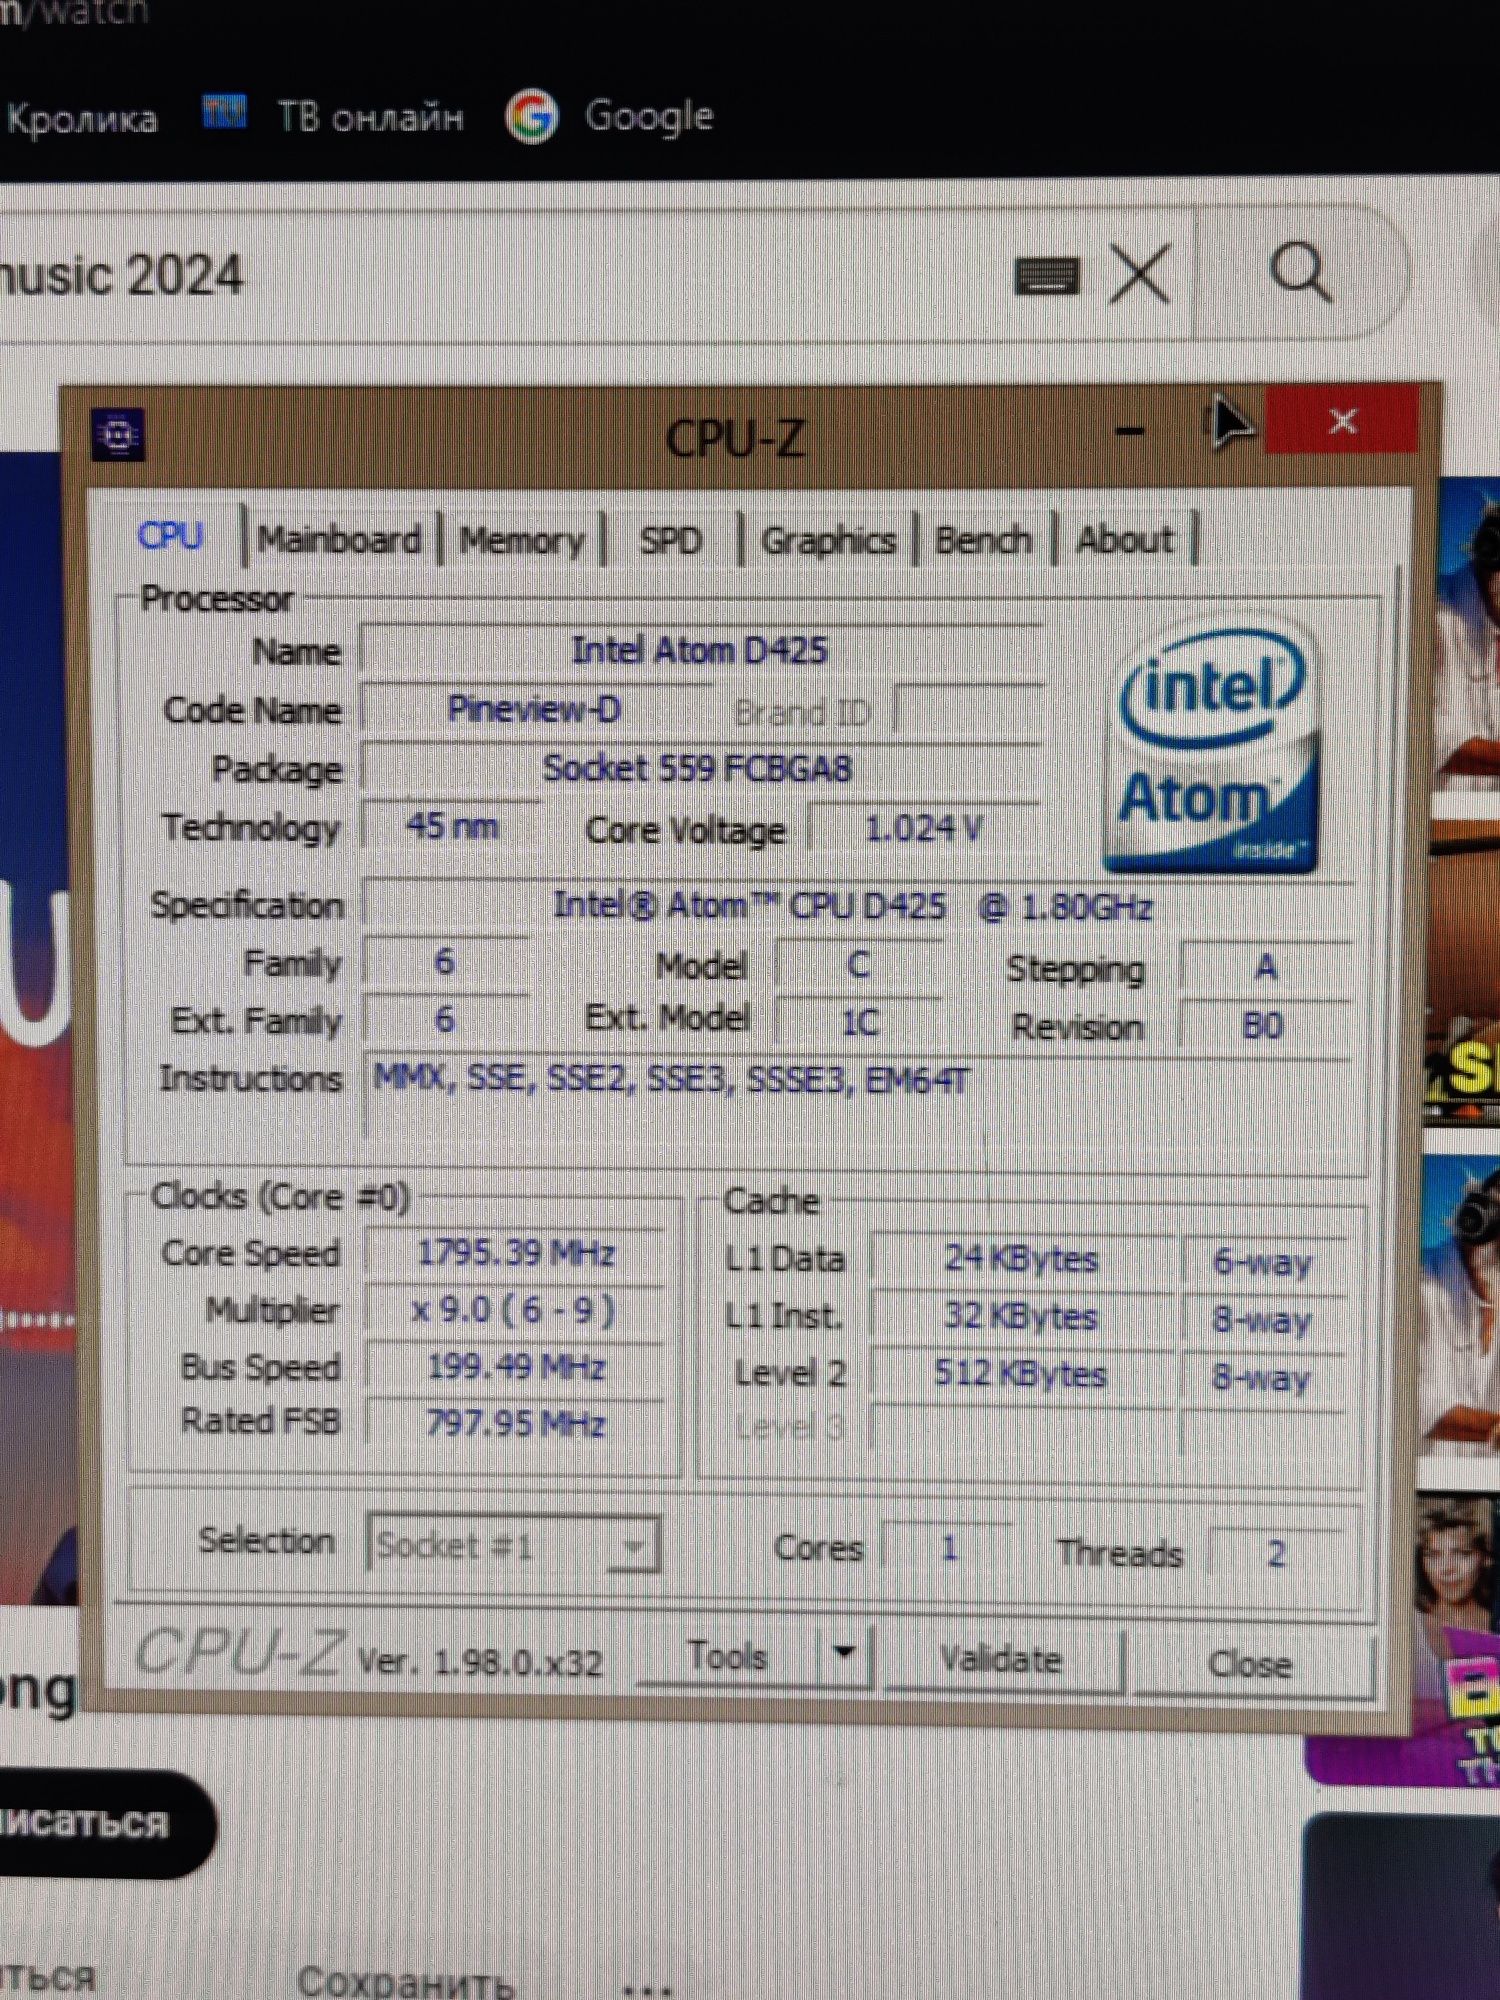Viewport: 1500px width, 2000px height.
Task: Click the 45 nm technology value
Action: 452,826
